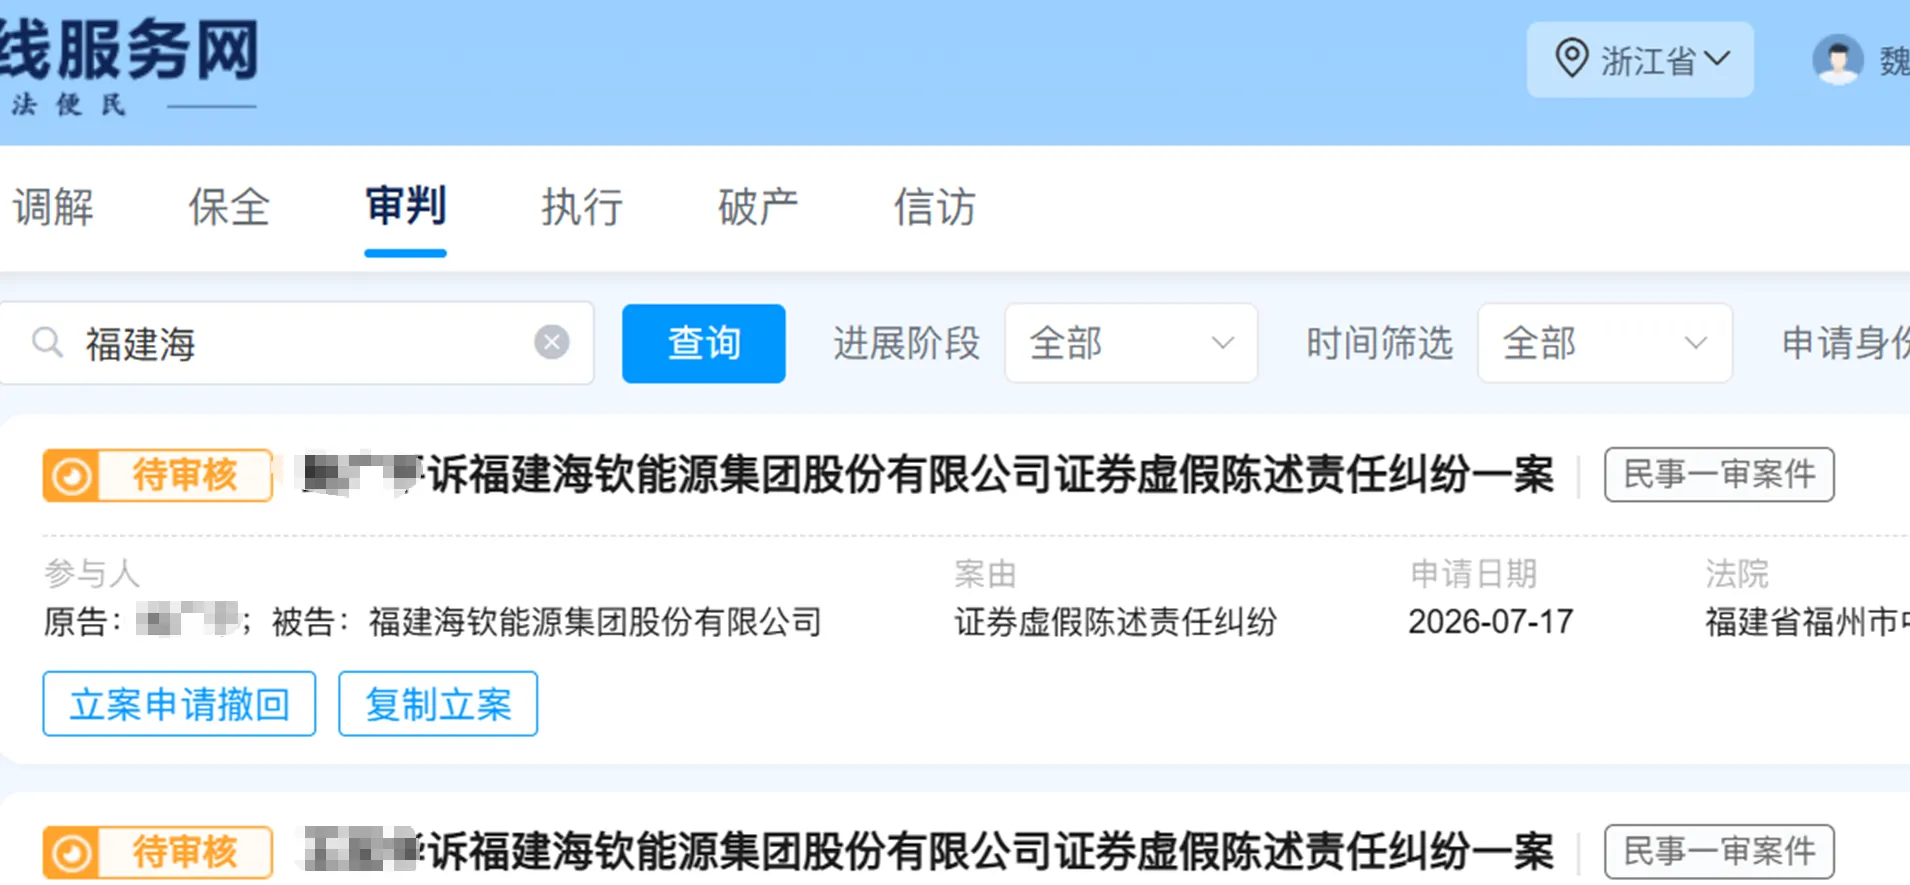Click the blue 查询 button
The height and width of the screenshot is (885, 1910).
tap(703, 343)
